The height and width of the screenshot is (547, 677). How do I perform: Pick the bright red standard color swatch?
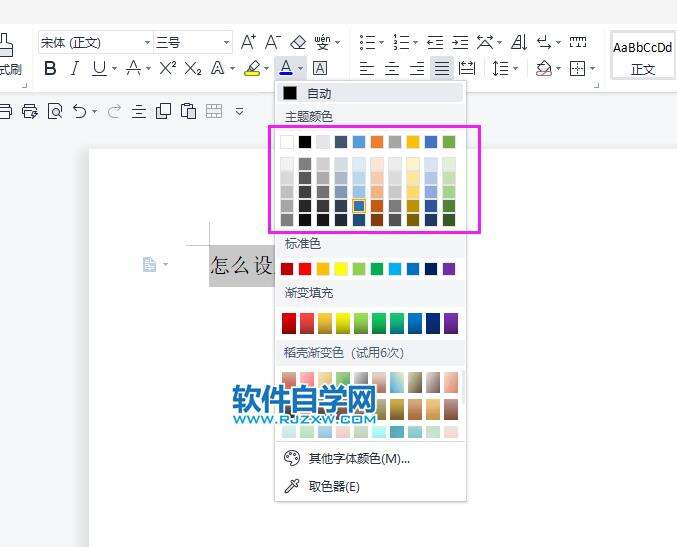click(x=305, y=269)
